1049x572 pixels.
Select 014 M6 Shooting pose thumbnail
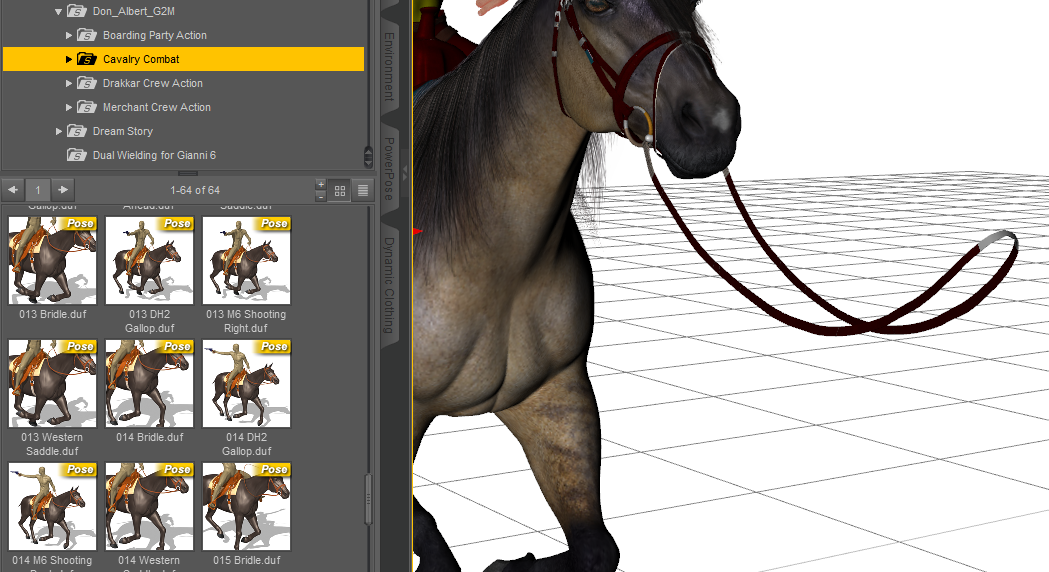point(52,507)
